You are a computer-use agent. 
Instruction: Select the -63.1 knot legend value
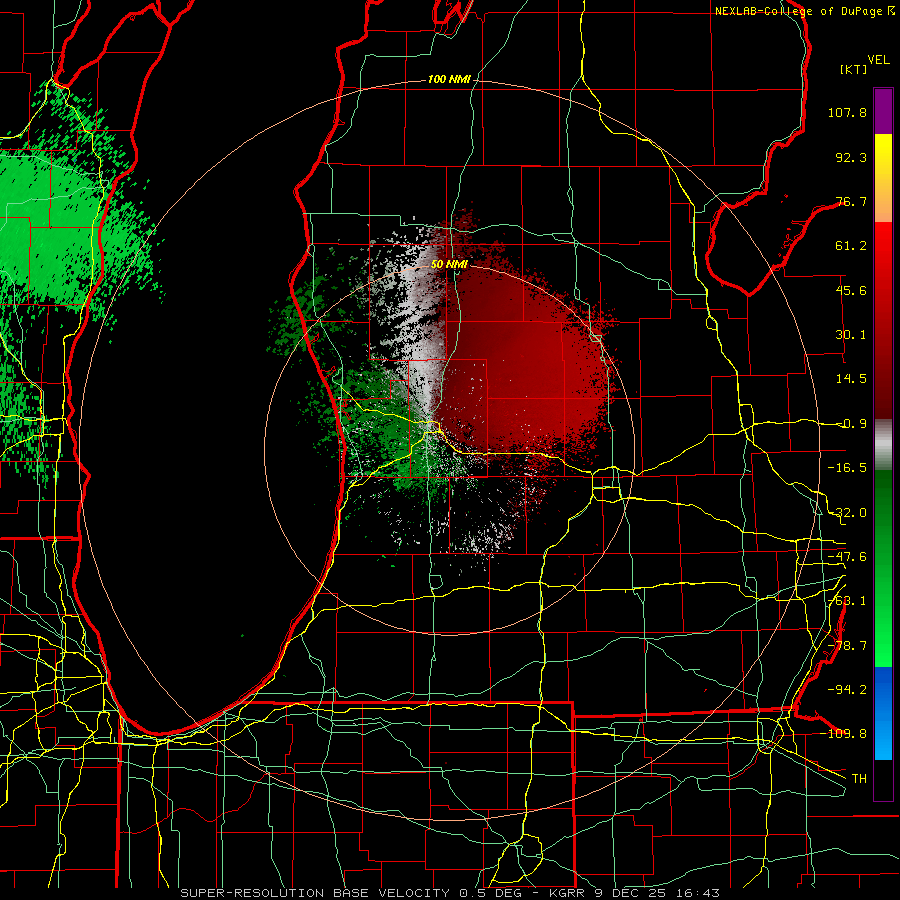[x=847, y=601]
